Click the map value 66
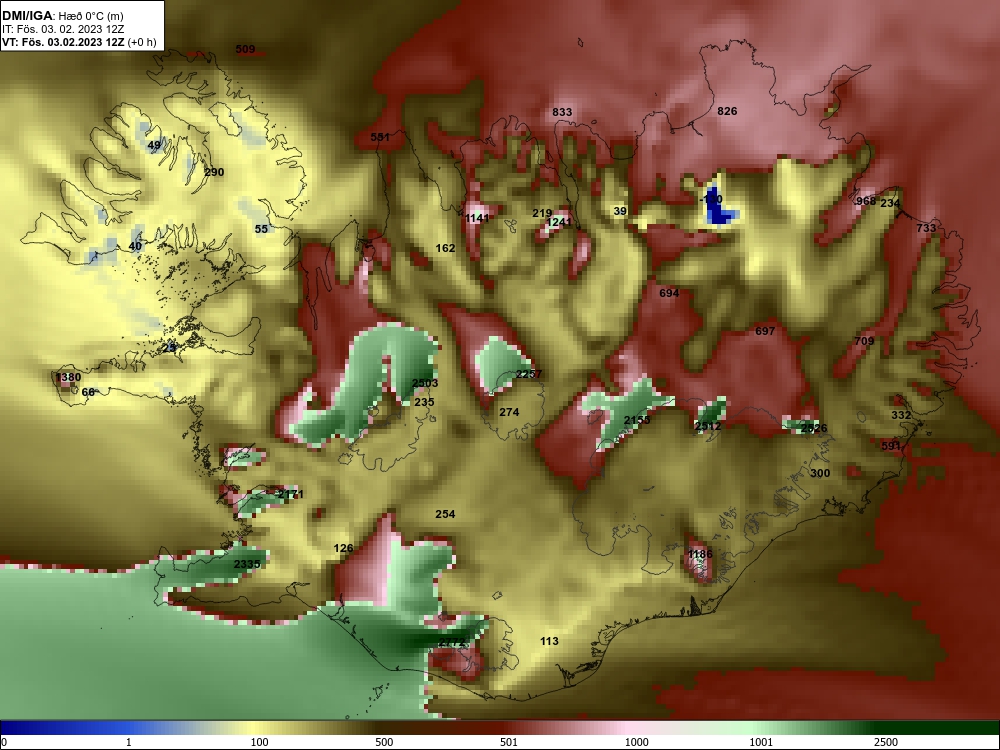 (x=88, y=392)
